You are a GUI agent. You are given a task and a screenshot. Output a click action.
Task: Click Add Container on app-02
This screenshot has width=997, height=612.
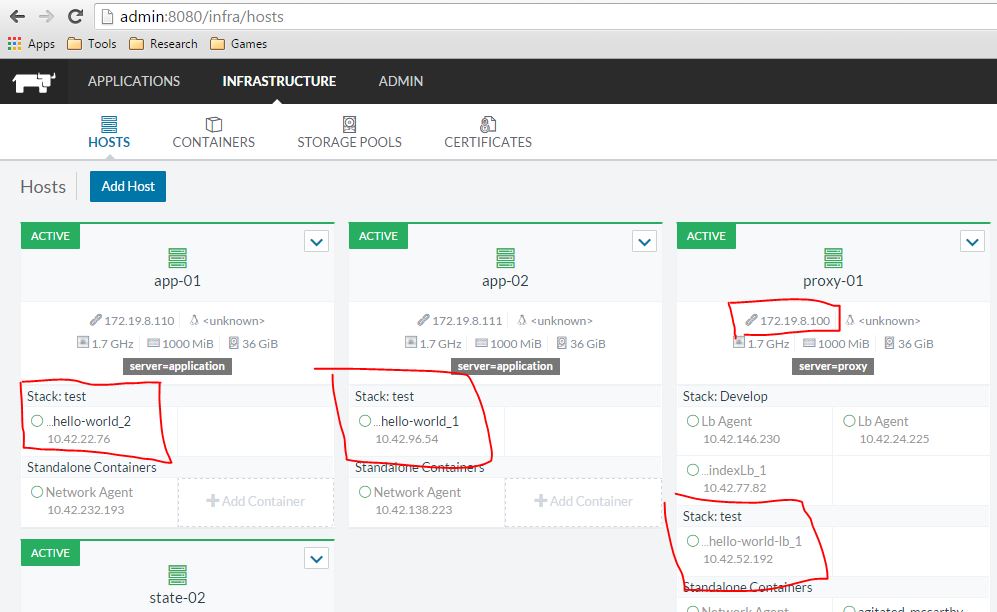(x=584, y=501)
